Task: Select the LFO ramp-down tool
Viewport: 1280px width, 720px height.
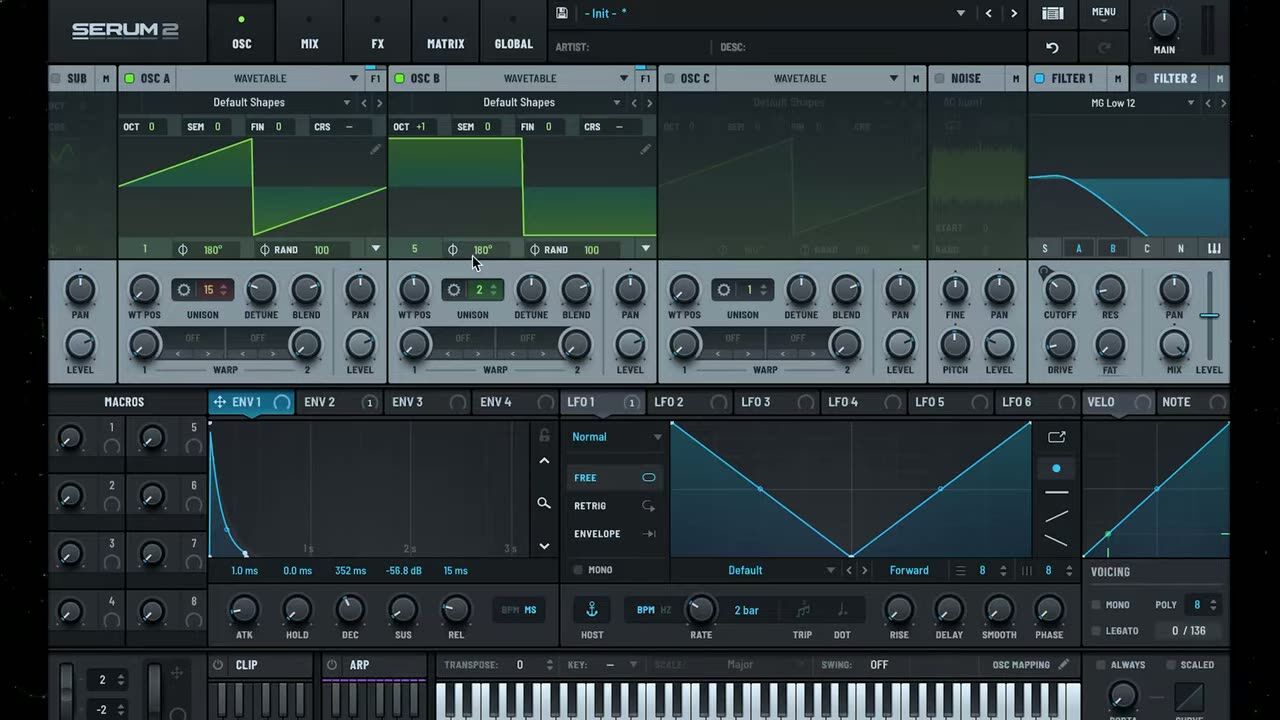Action: pyautogui.click(x=1056, y=540)
